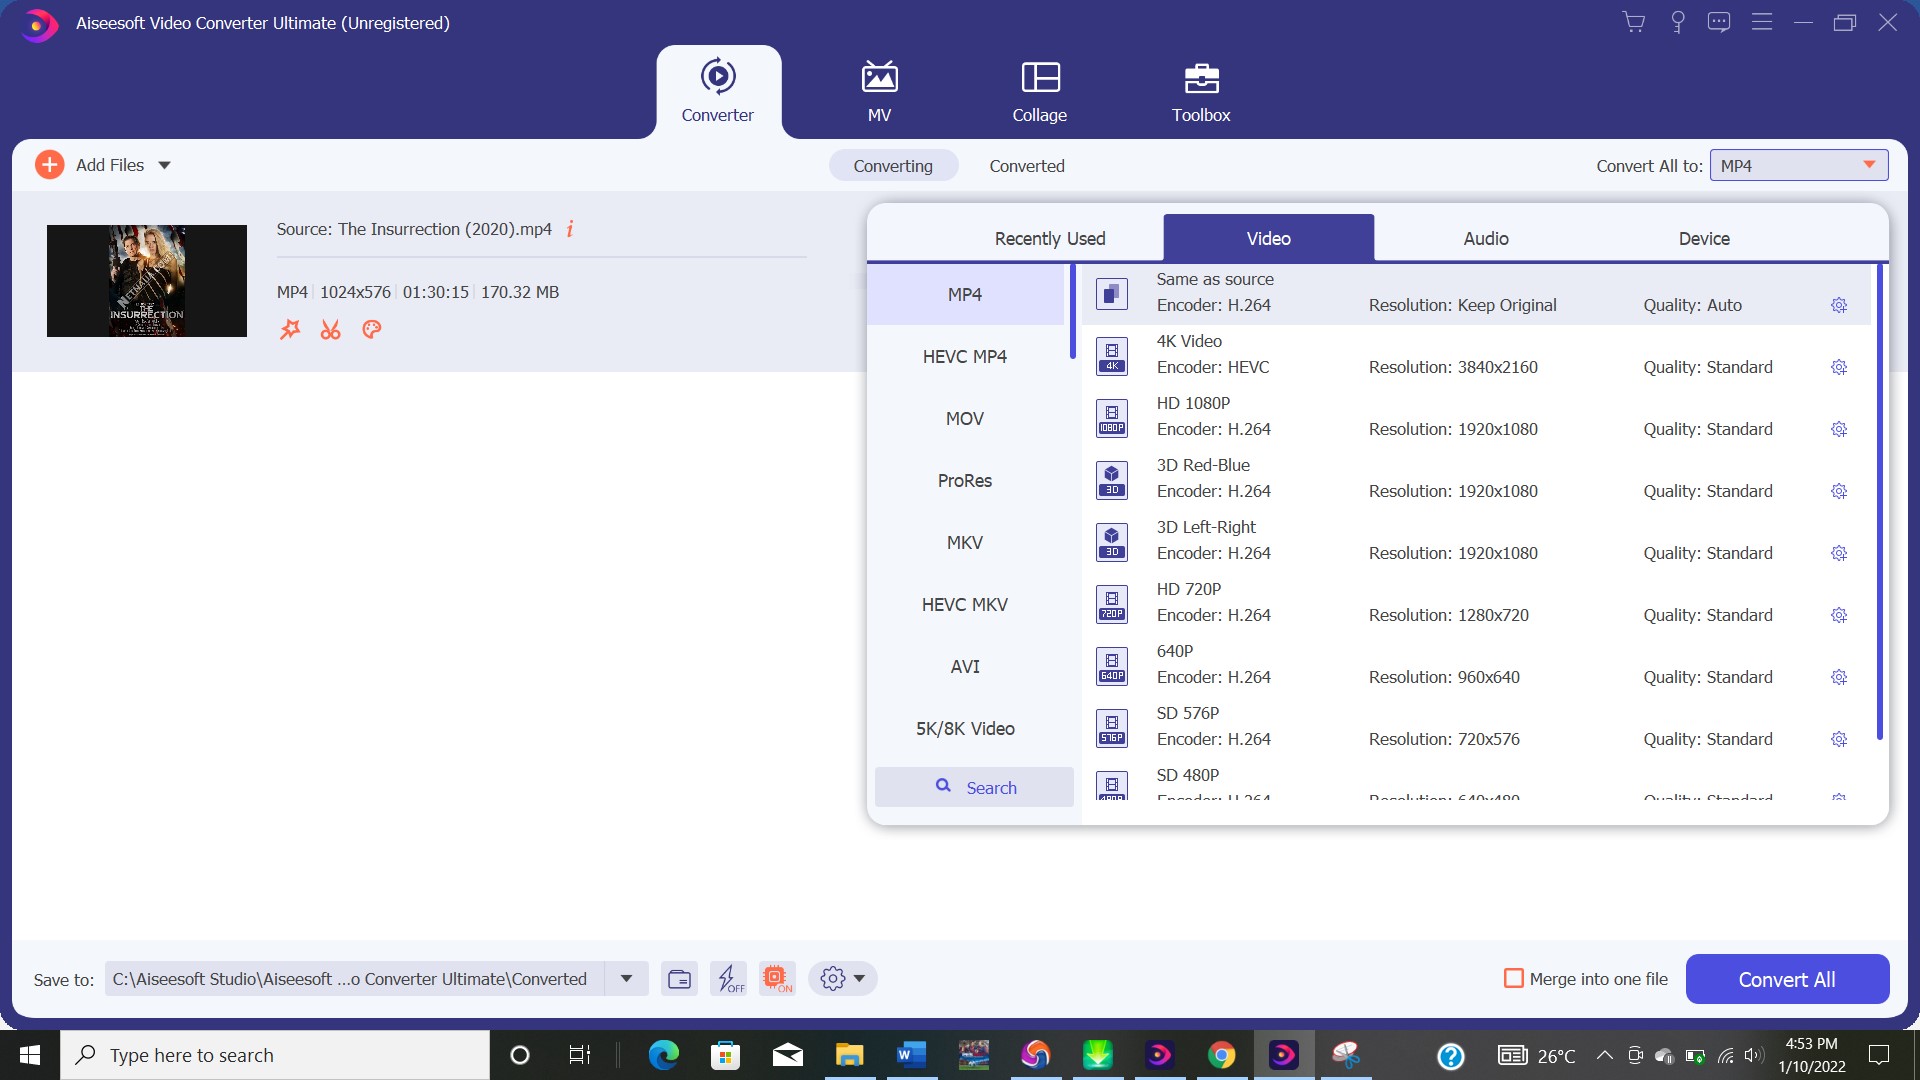Click the format Search button
Image resolution: width=1920 pixels, height=1080 pixels.
(974, 787)
